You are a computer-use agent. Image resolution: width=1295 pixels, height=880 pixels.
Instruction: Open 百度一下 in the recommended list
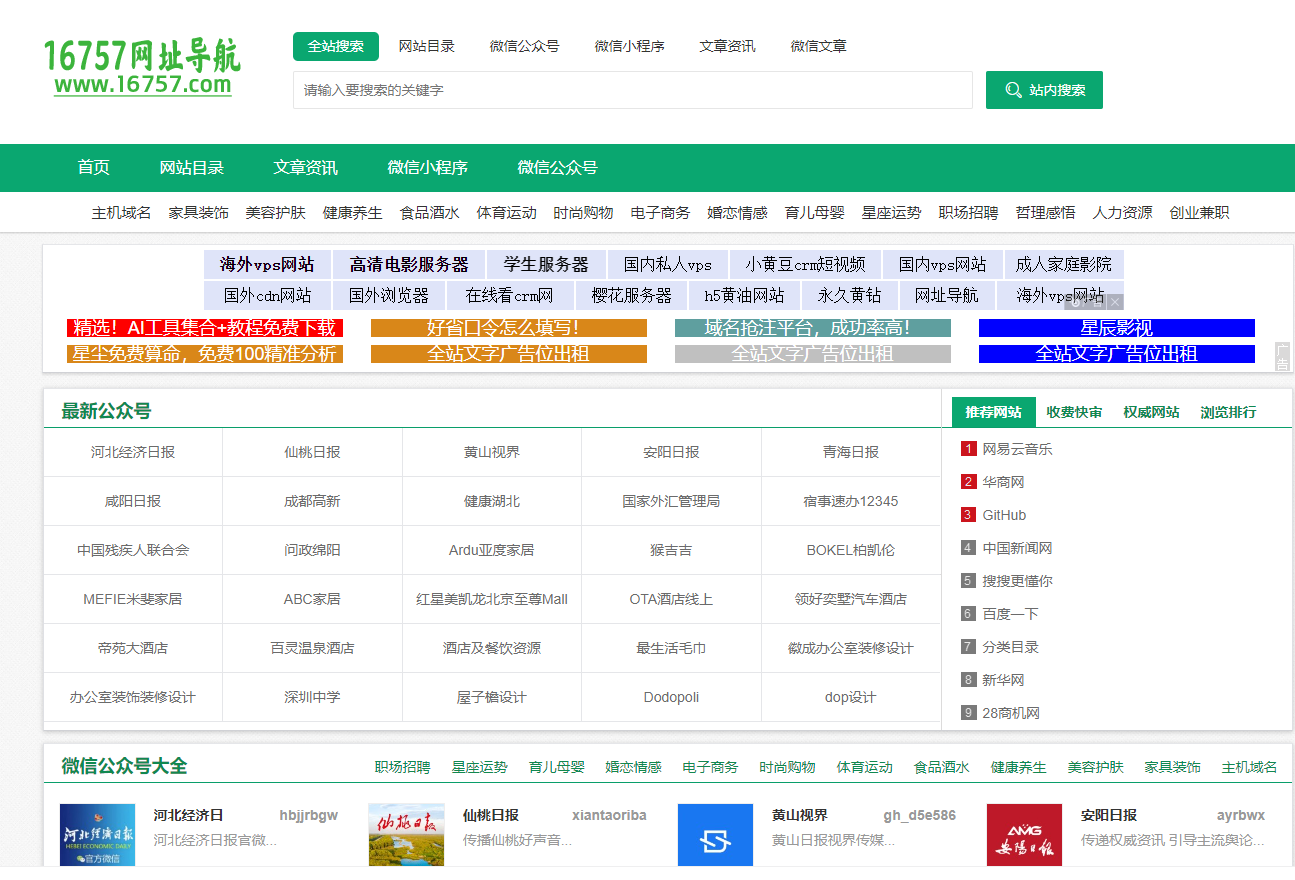coord(1010,614)
